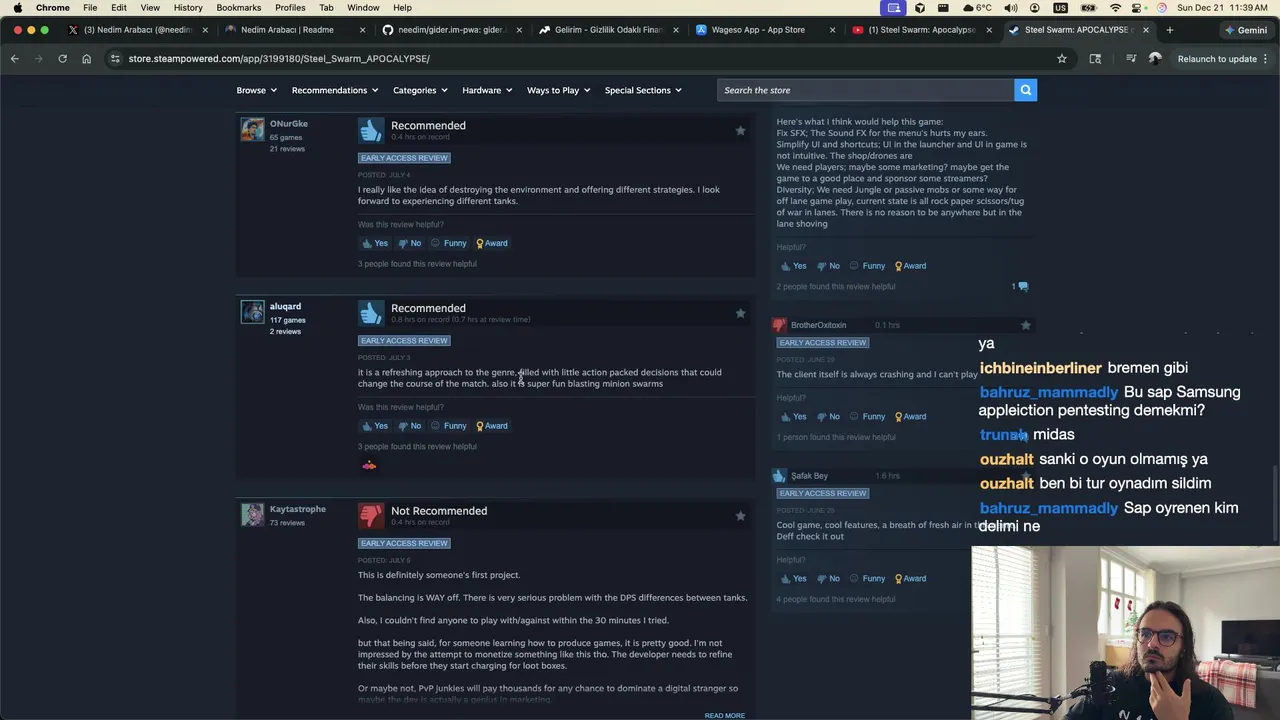Click the Chrome home icon

86,59
